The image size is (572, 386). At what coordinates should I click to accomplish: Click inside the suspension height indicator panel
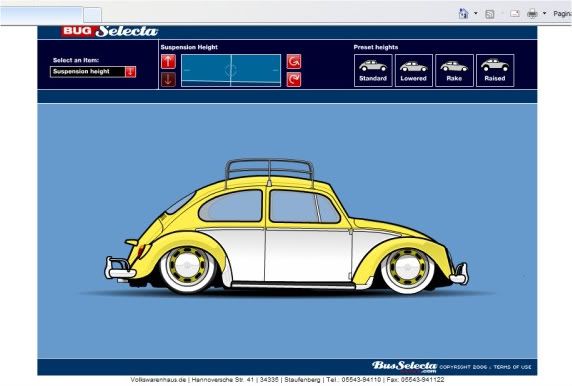coord(231,70)
